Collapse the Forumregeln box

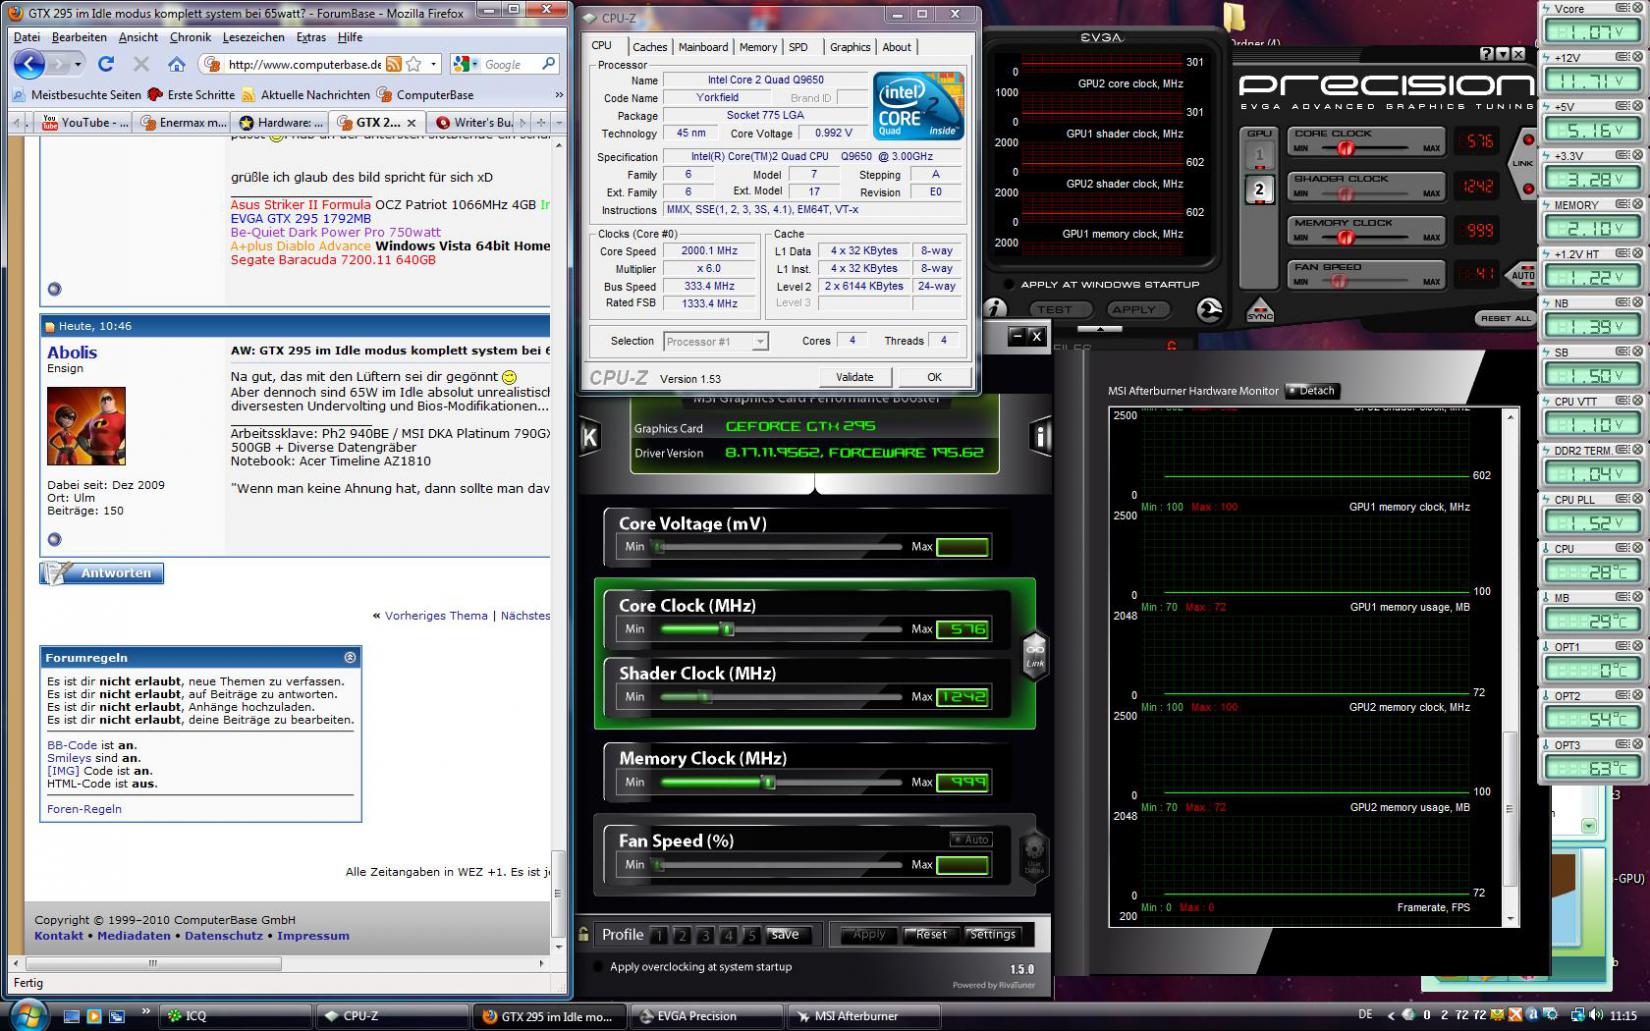click(350, 657)
